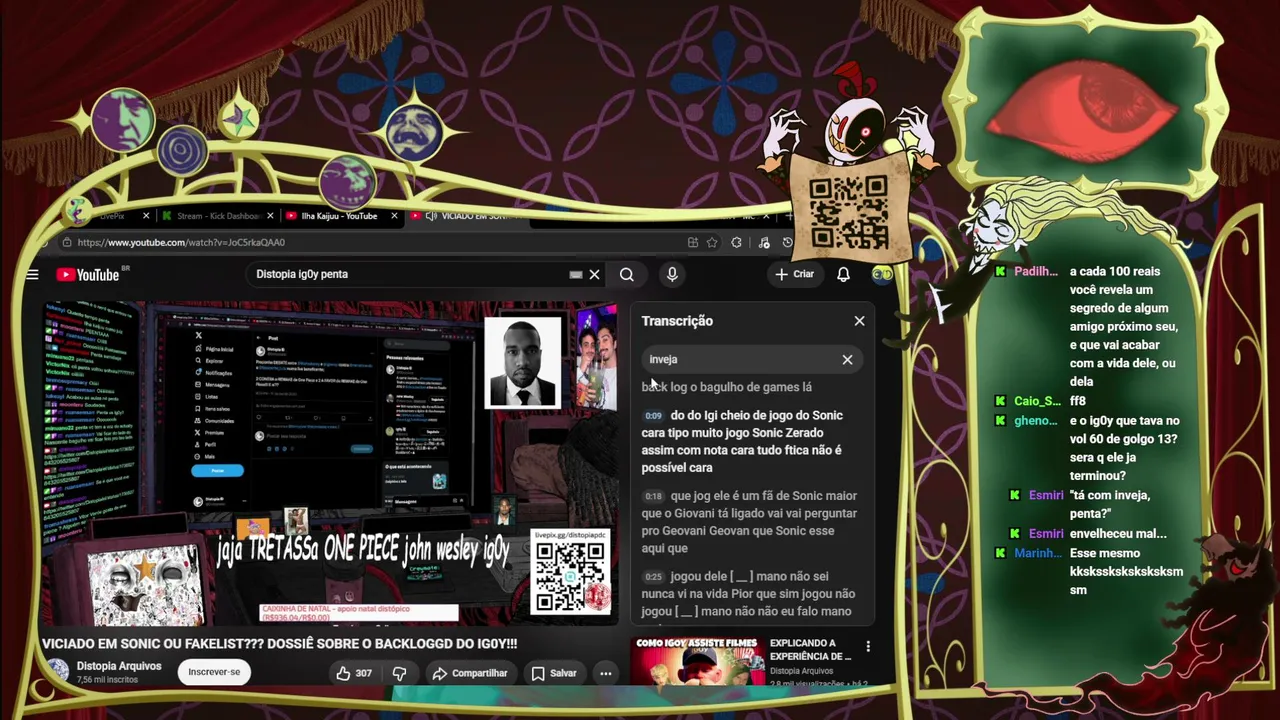The image size is (1280, 720).
Task: Open suggested video title 'EXPLICANDO A EXPERIÊNCIA DE ...'
Action: point(810,650)
